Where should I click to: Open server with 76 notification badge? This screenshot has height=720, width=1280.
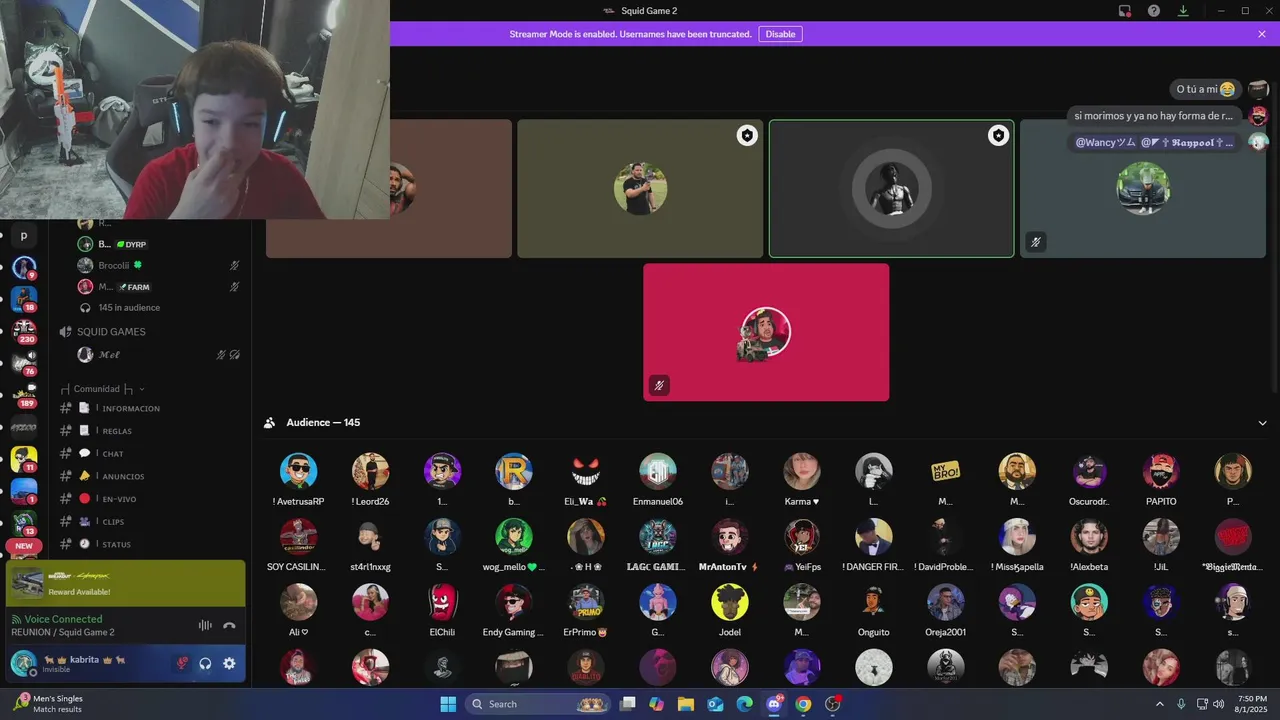point(24,364)
